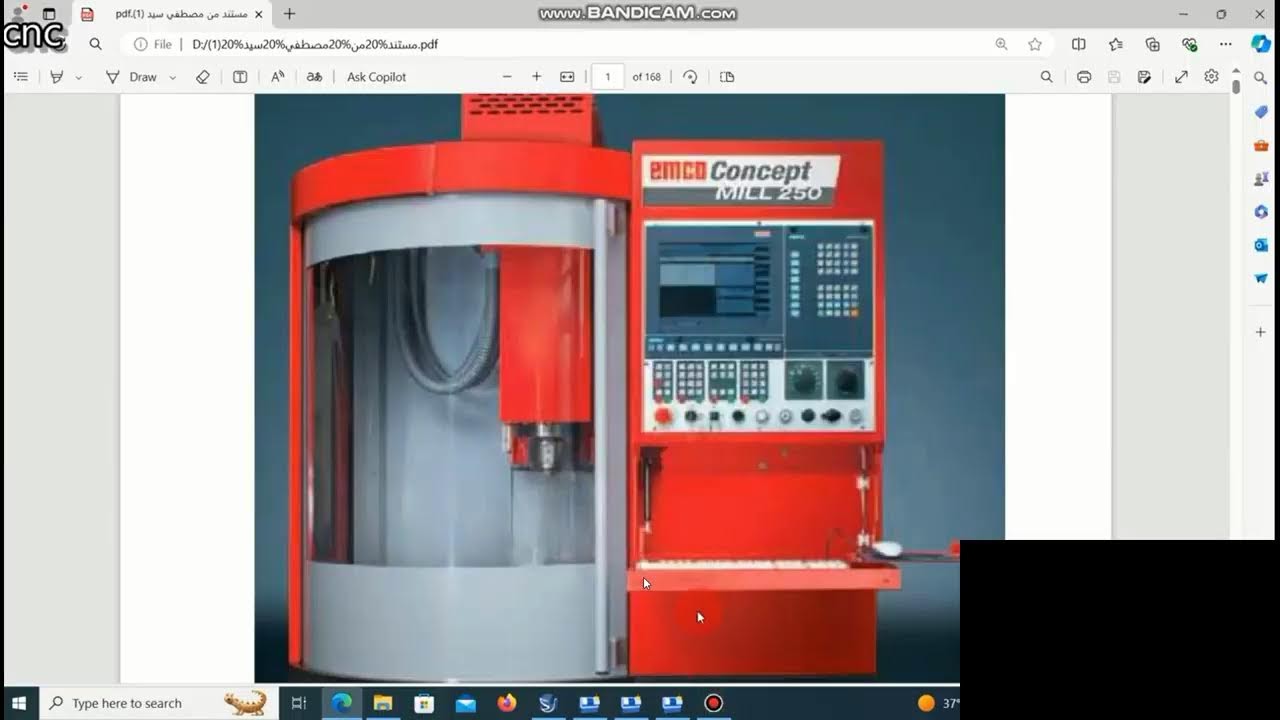Rotate the PDF page
Screen dimensions: 1280x720
click(690, 77)
